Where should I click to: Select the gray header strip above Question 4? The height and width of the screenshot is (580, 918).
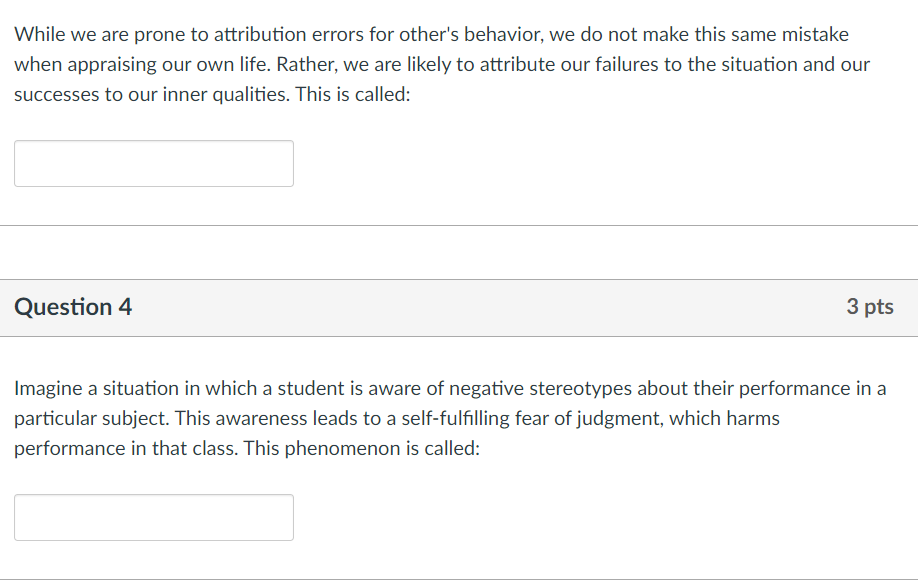pos(459,307)
